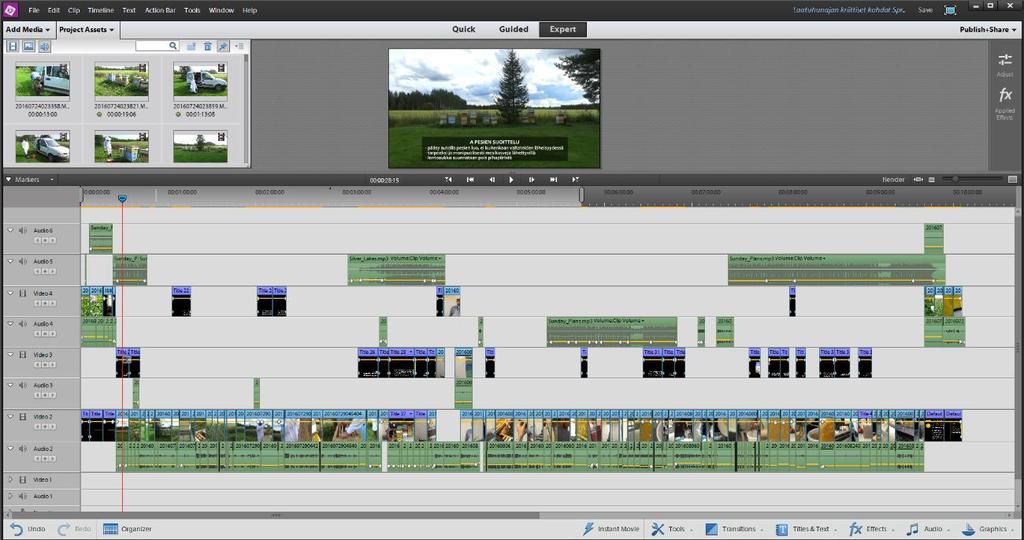Click the up-one-level folder icon in Project Assets
The width and height of the screenshot is (1024, 540).
tap(191, 46)
